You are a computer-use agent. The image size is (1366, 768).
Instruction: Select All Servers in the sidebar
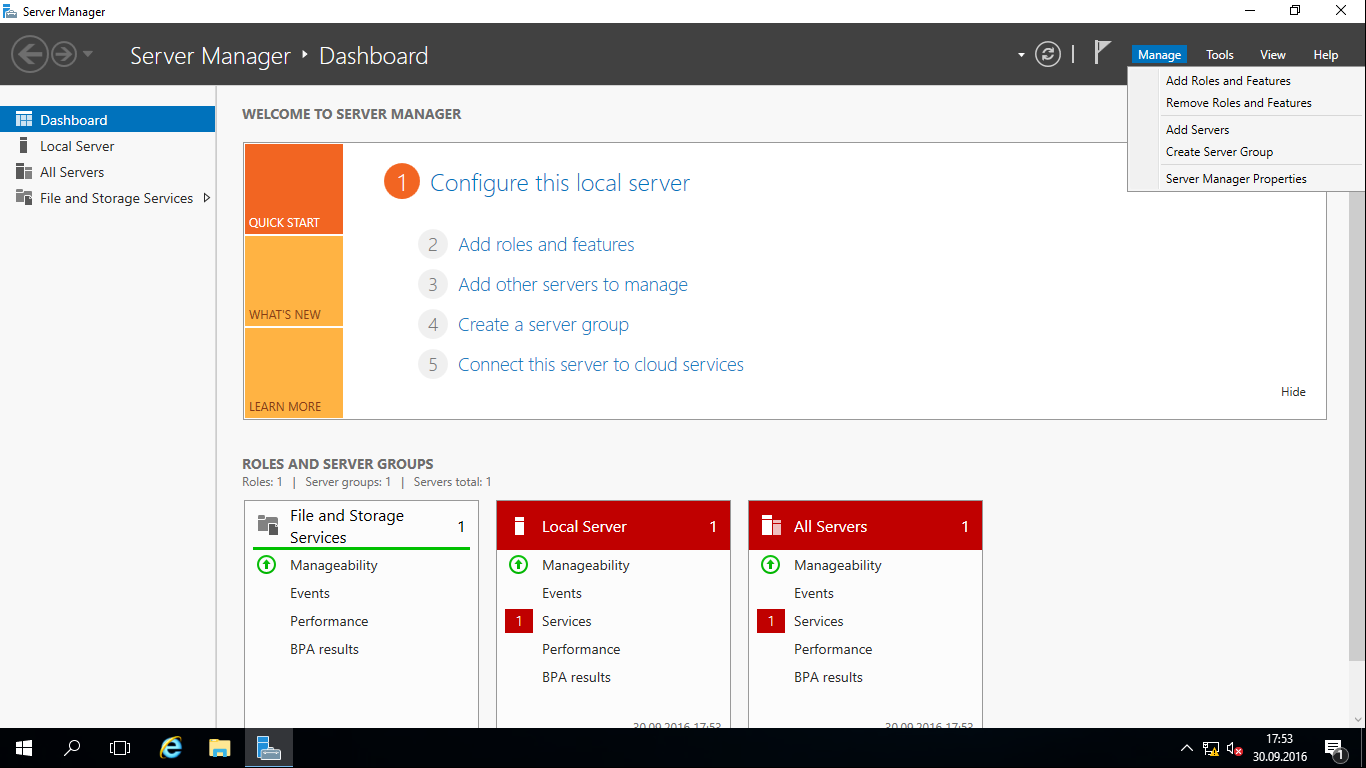point(107,172)
